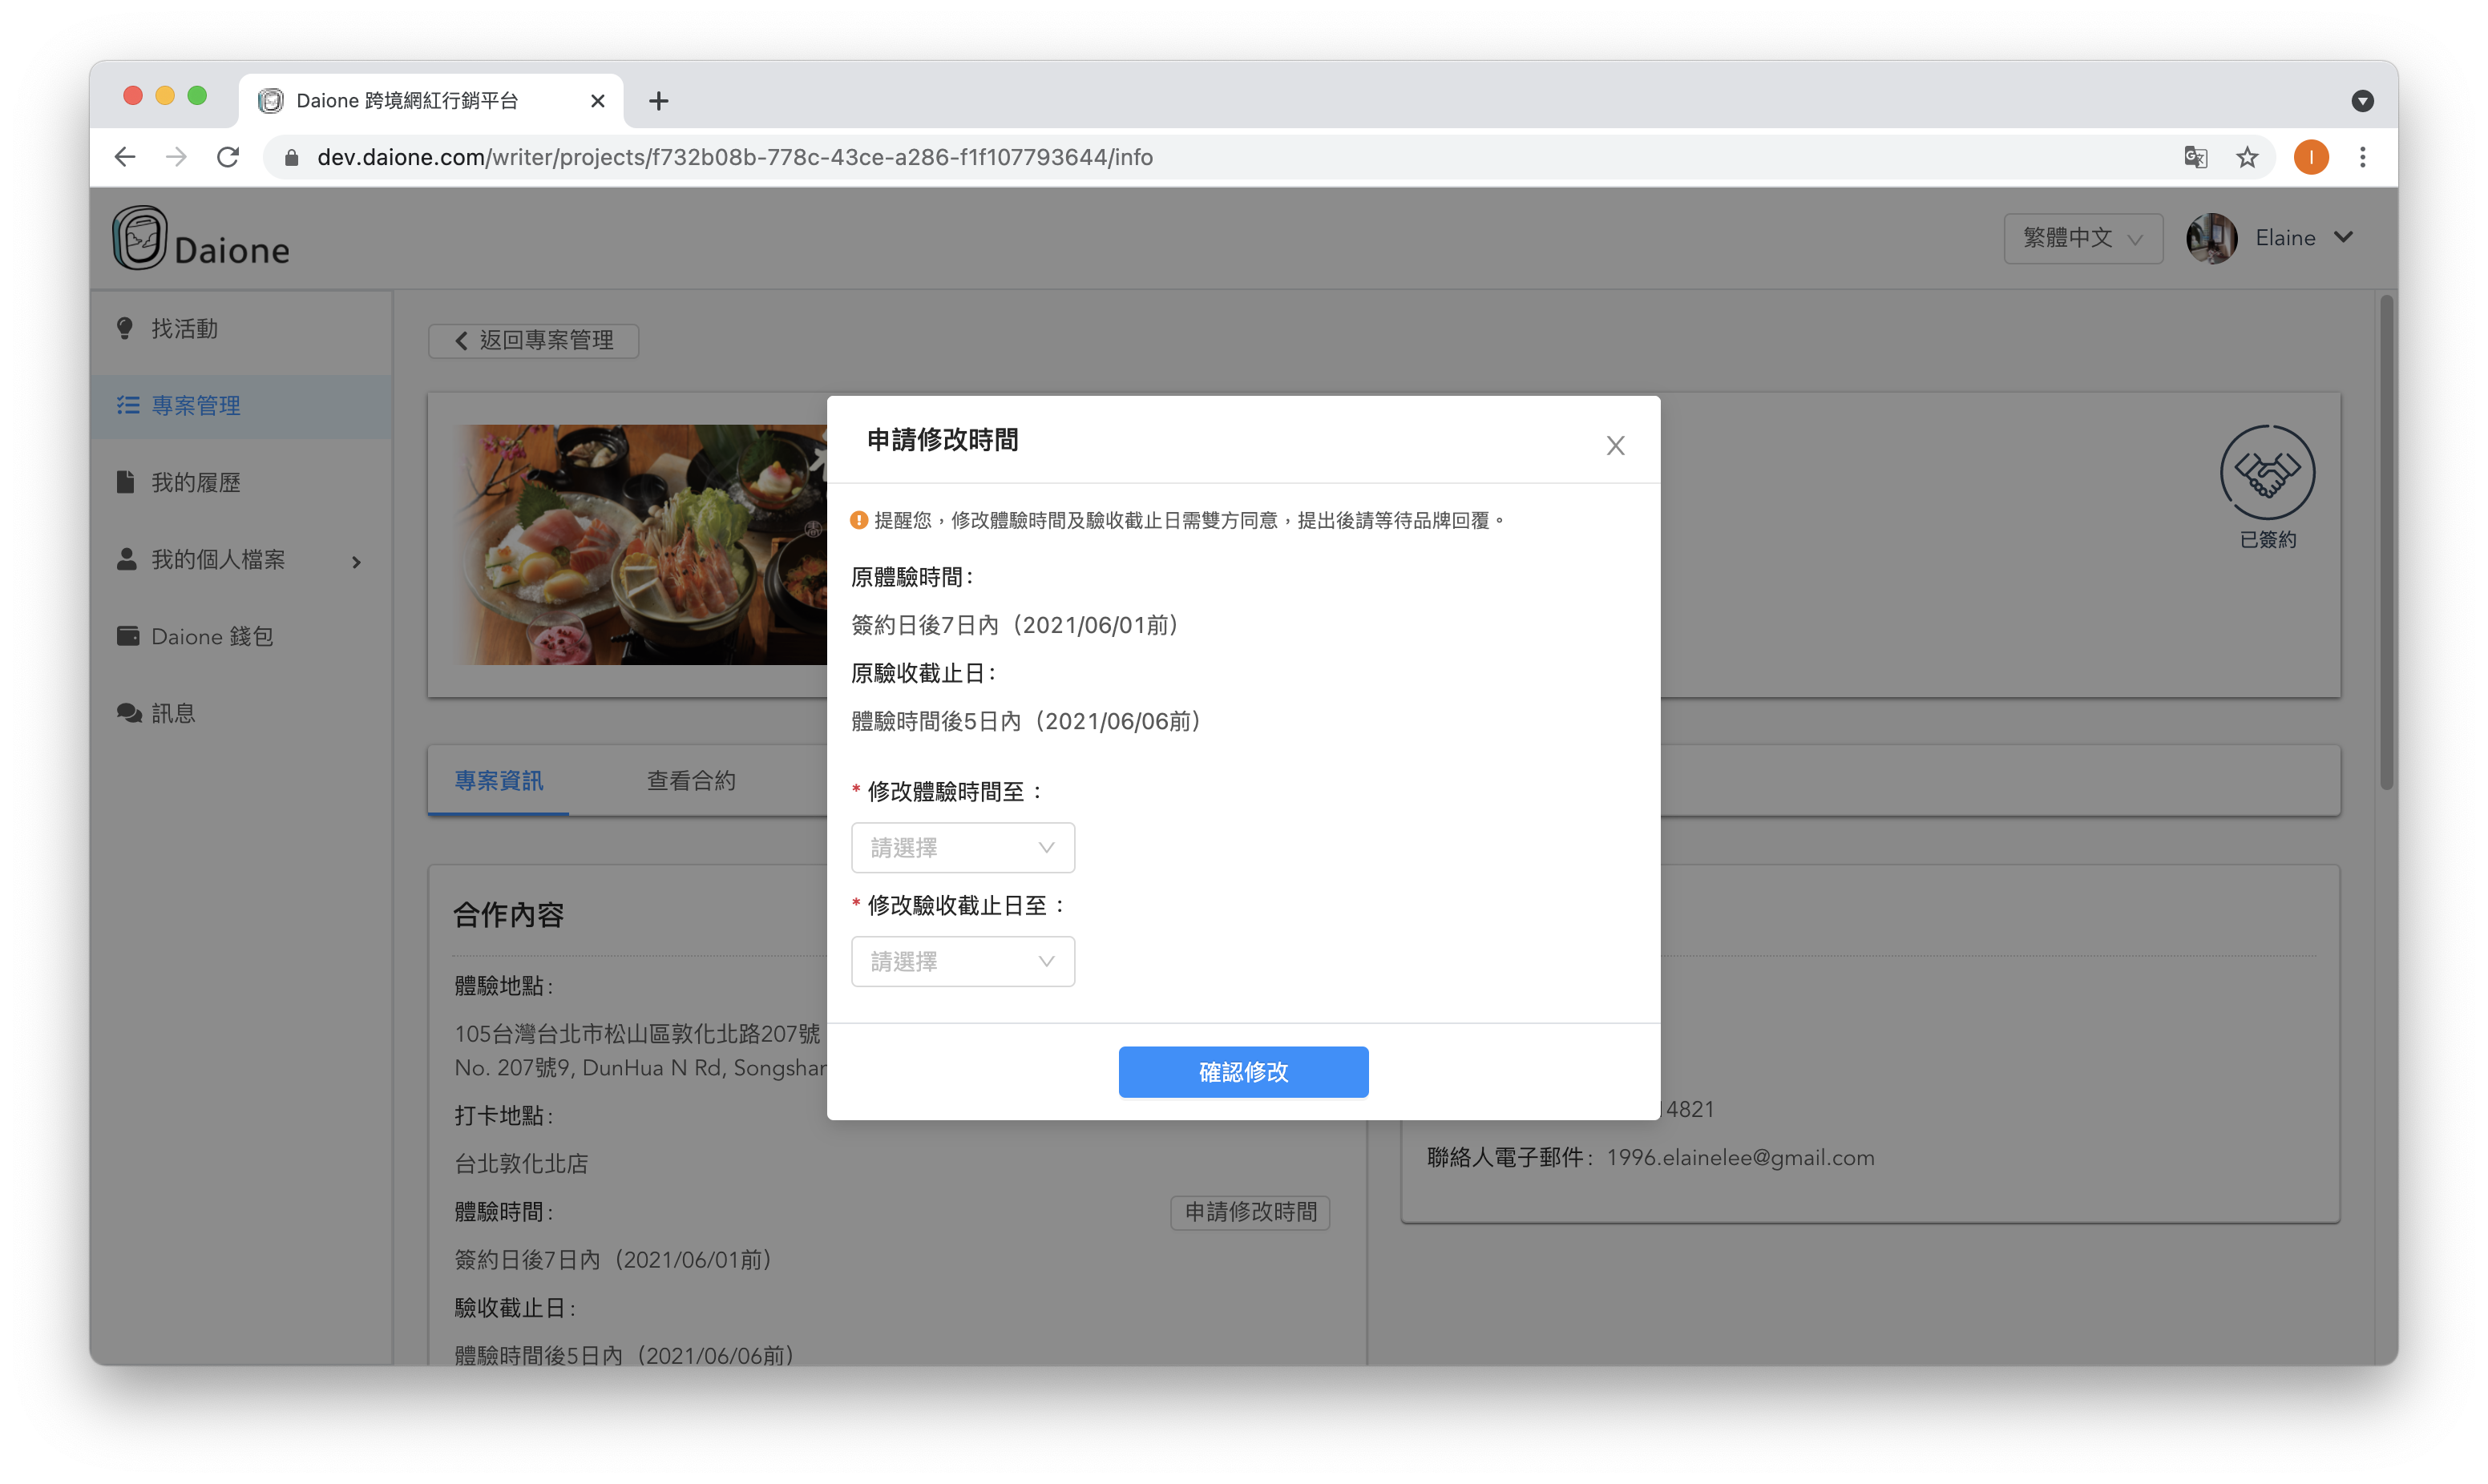The image size is (2488, 1484).
Task: Click the person icon beside 我的個人檔案
Action: click(126, 559)
